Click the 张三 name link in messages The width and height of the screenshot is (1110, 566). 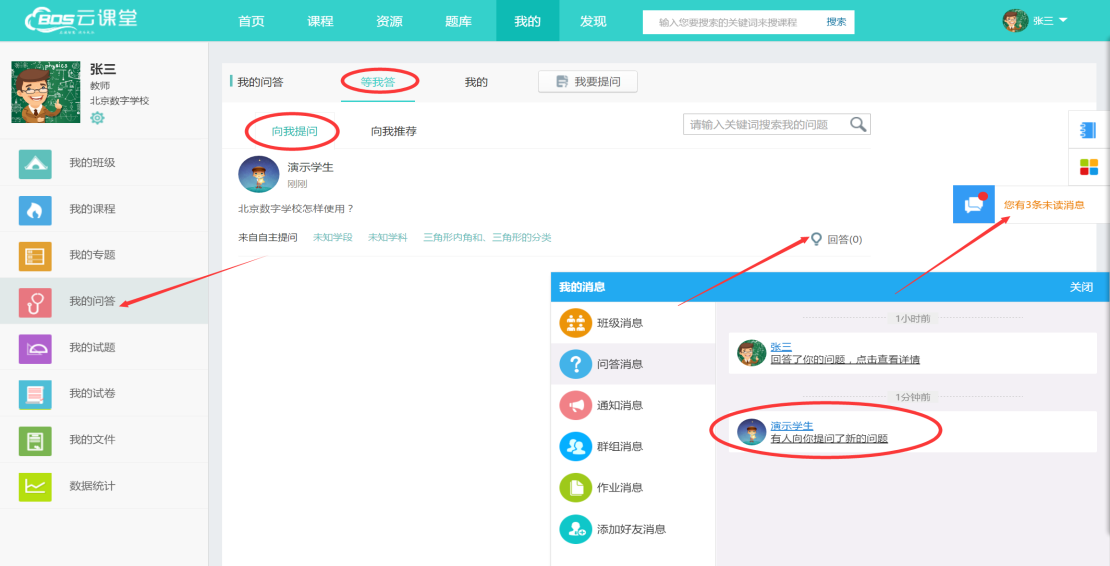point(781,347)
